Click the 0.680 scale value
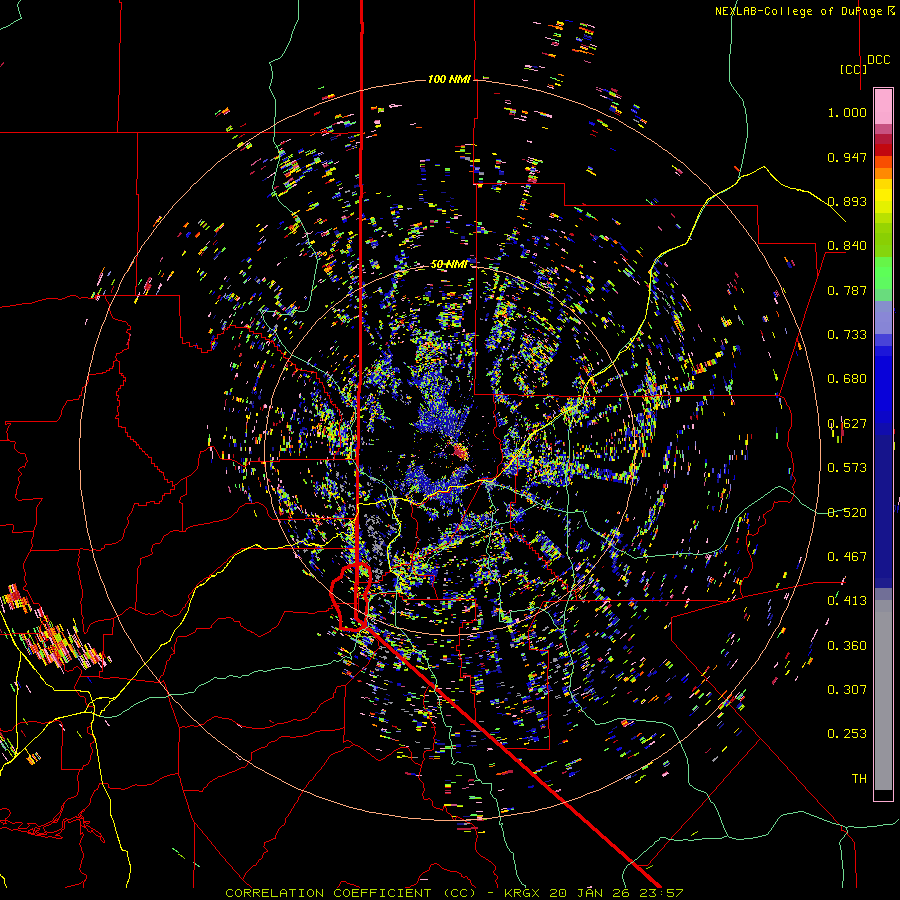 tap(847, 379)
